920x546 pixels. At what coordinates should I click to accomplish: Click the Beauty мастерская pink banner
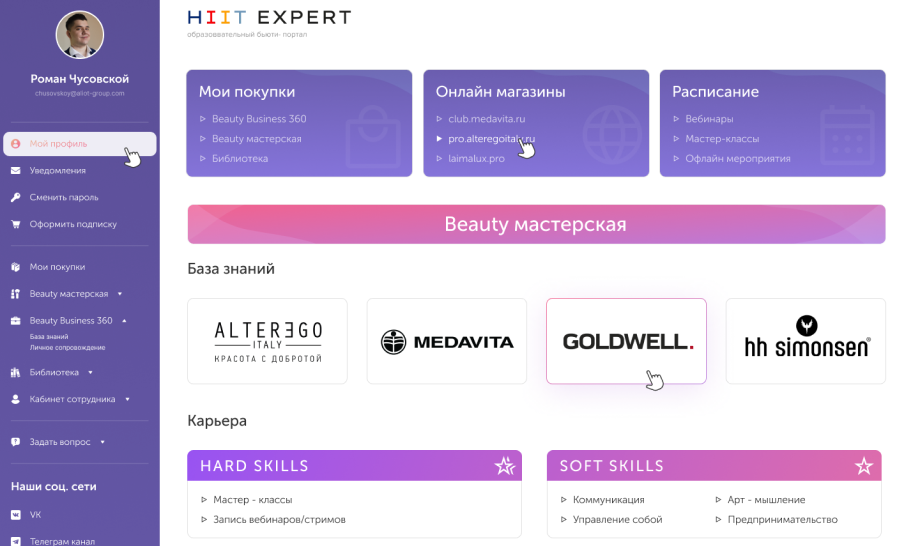(536, 224)
